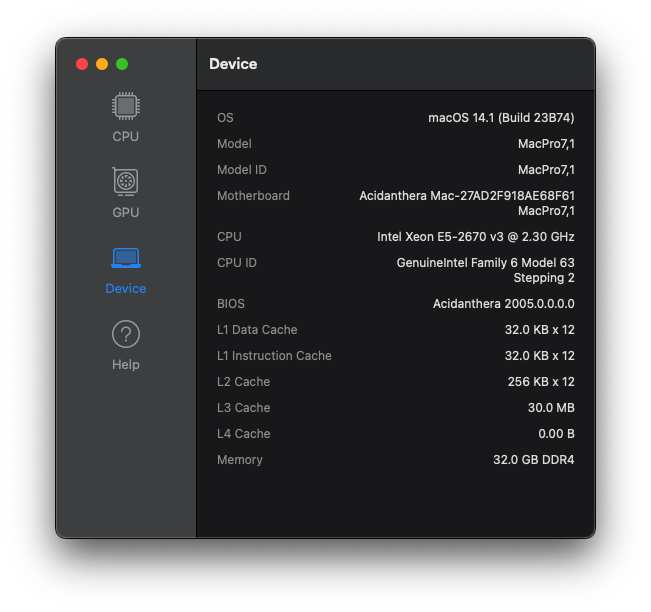The height and width of the screenshot is (612, 651).
Task: Click the CPU ID label
Action: 237,263
